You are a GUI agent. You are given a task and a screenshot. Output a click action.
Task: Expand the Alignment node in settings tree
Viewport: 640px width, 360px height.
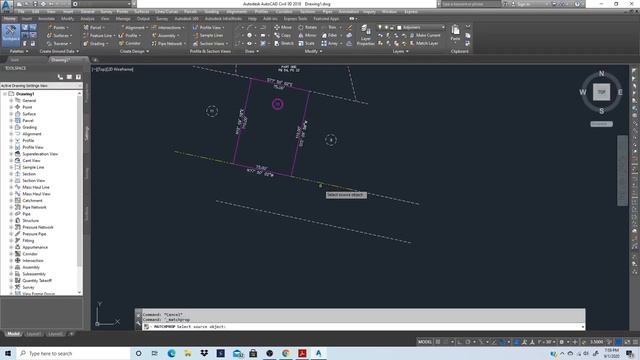11,134
